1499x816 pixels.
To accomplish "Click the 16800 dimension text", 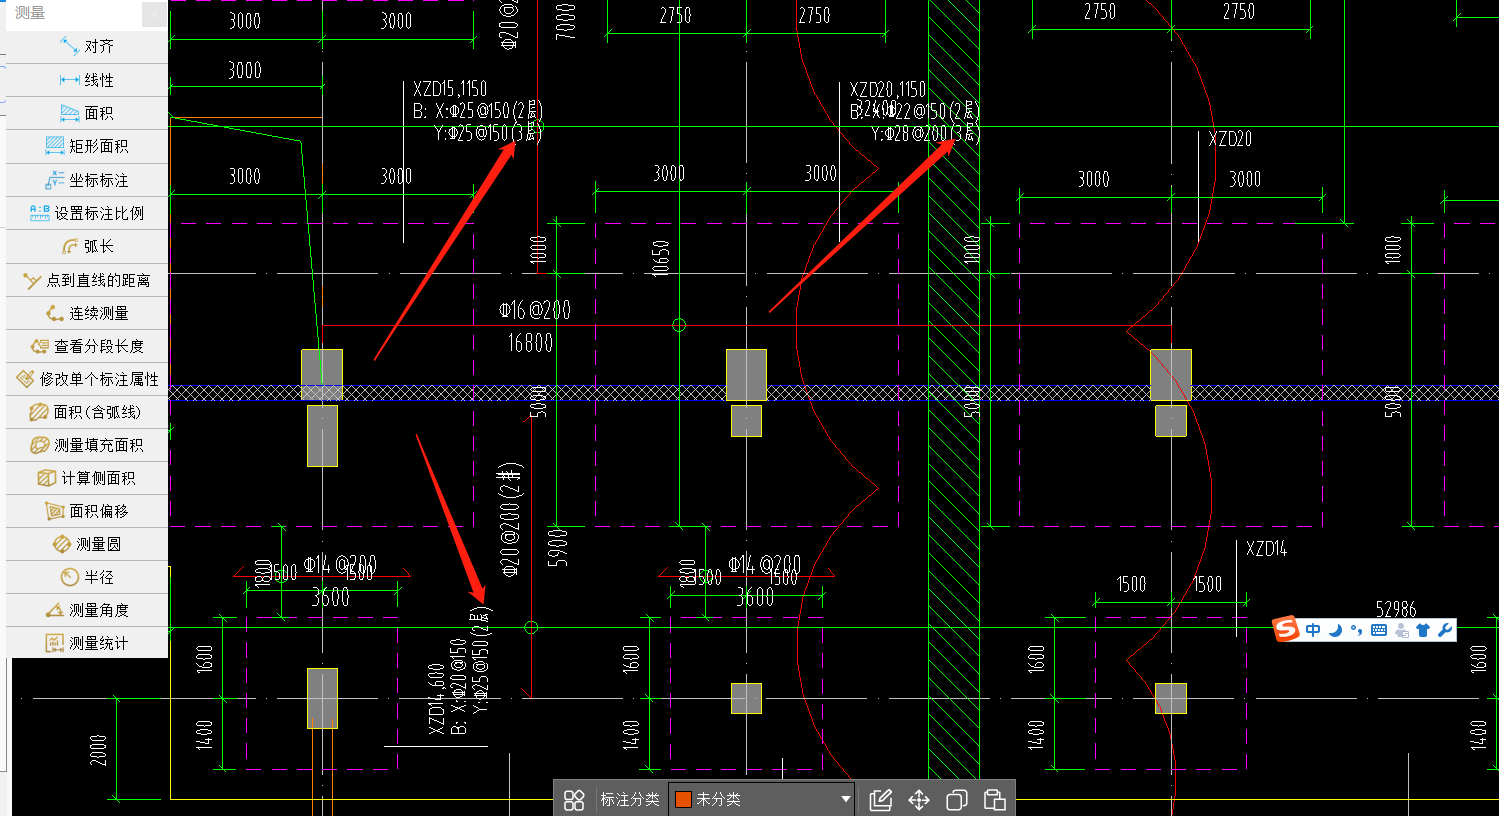I will (530, 343).
